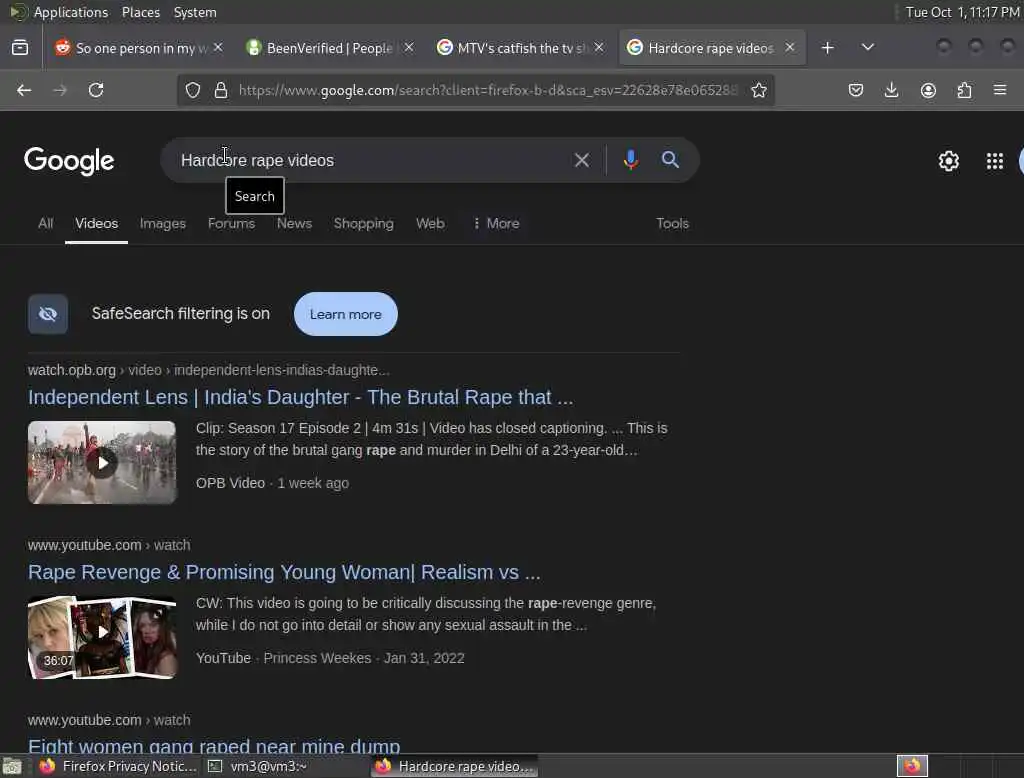Click the Learn more SafeSearch button
1024x778 pixels.
[345, 314]
